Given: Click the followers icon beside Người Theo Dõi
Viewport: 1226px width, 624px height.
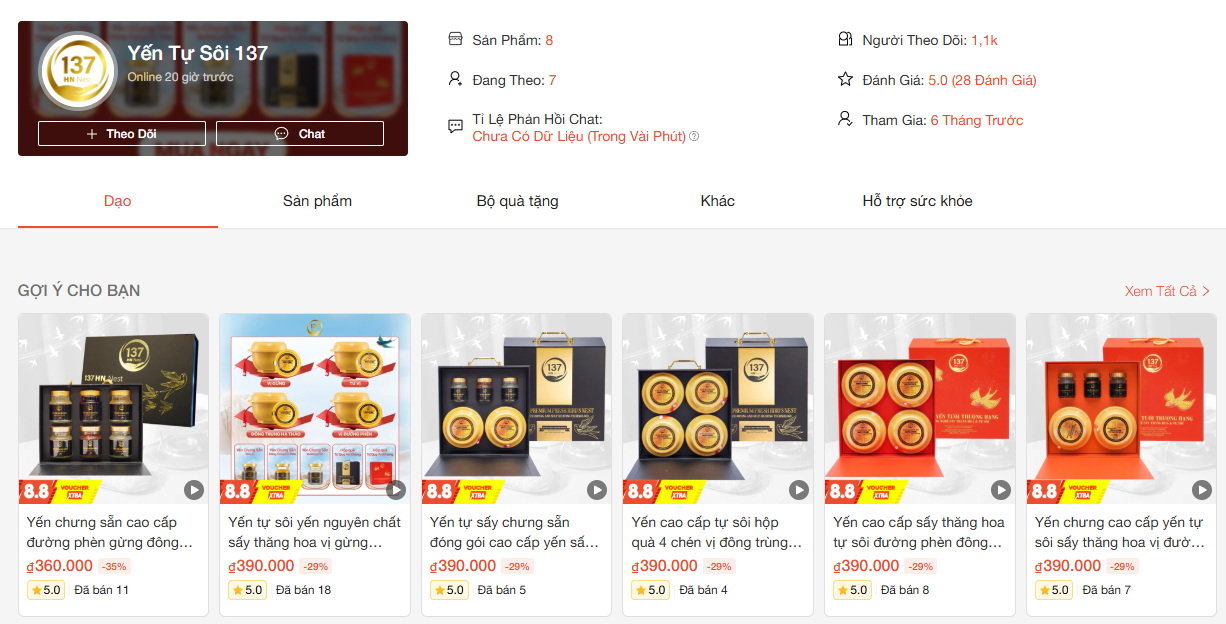Looking at the screenshot, I should pyautogui.click(x=845, y=40).
